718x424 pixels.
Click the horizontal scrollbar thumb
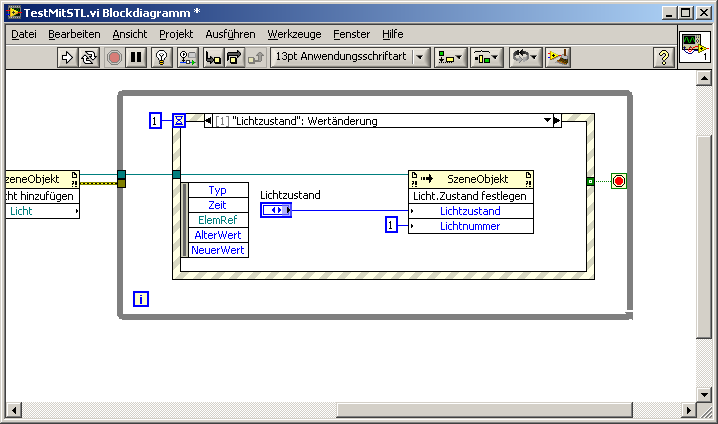pyautogui.click(x=484, y=410)
